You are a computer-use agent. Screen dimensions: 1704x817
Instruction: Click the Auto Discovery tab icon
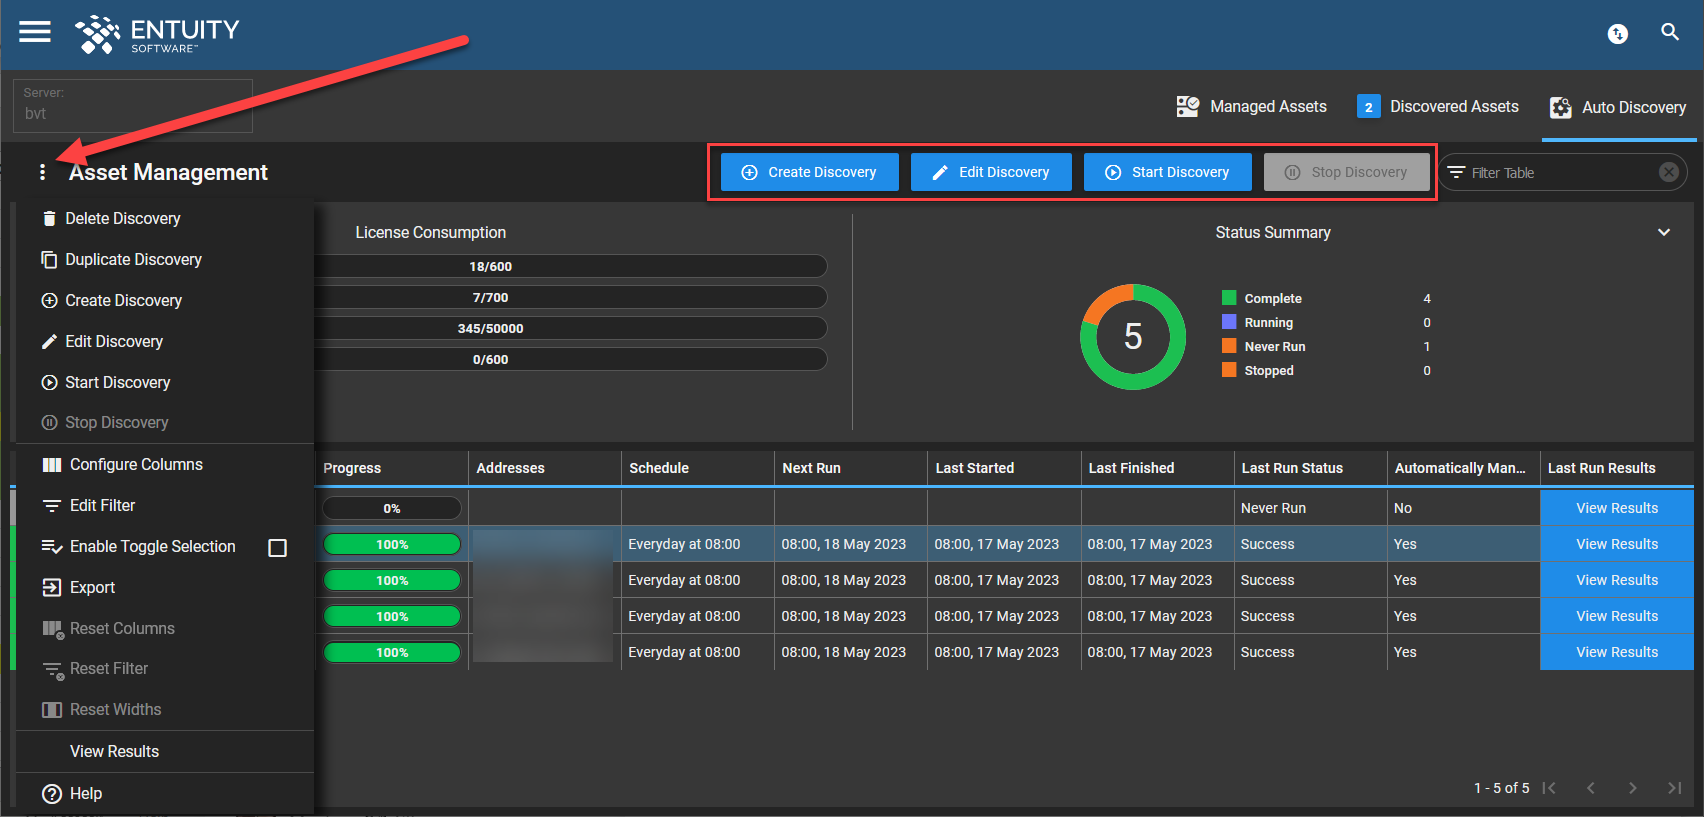[1560, 107]
